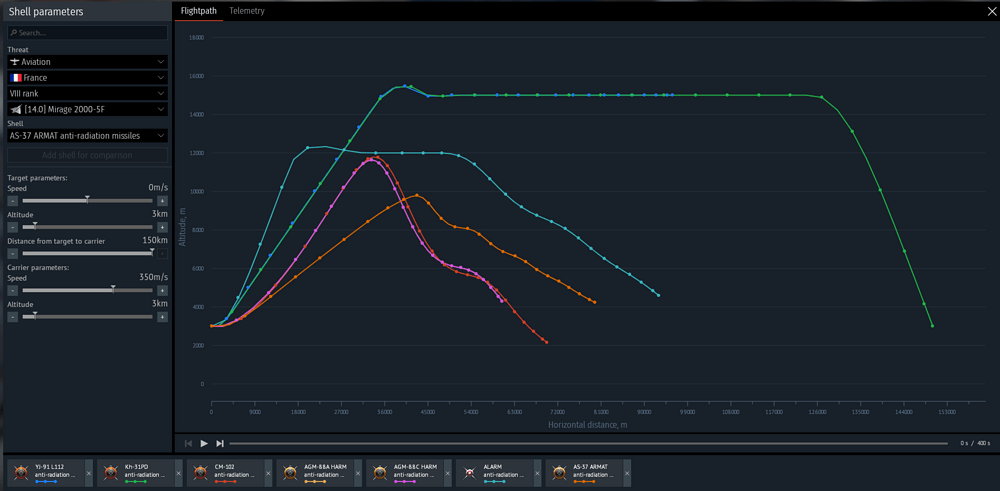Open the Mirage 2000-5F vehicle dropdown

(x=87, y=109)
